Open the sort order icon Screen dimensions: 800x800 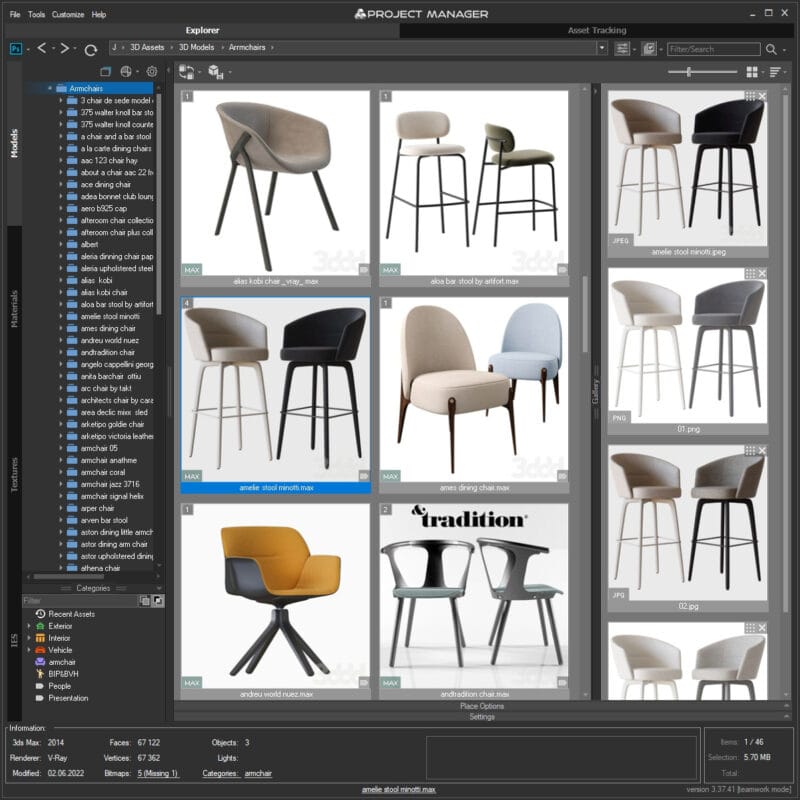coord(775,72)
